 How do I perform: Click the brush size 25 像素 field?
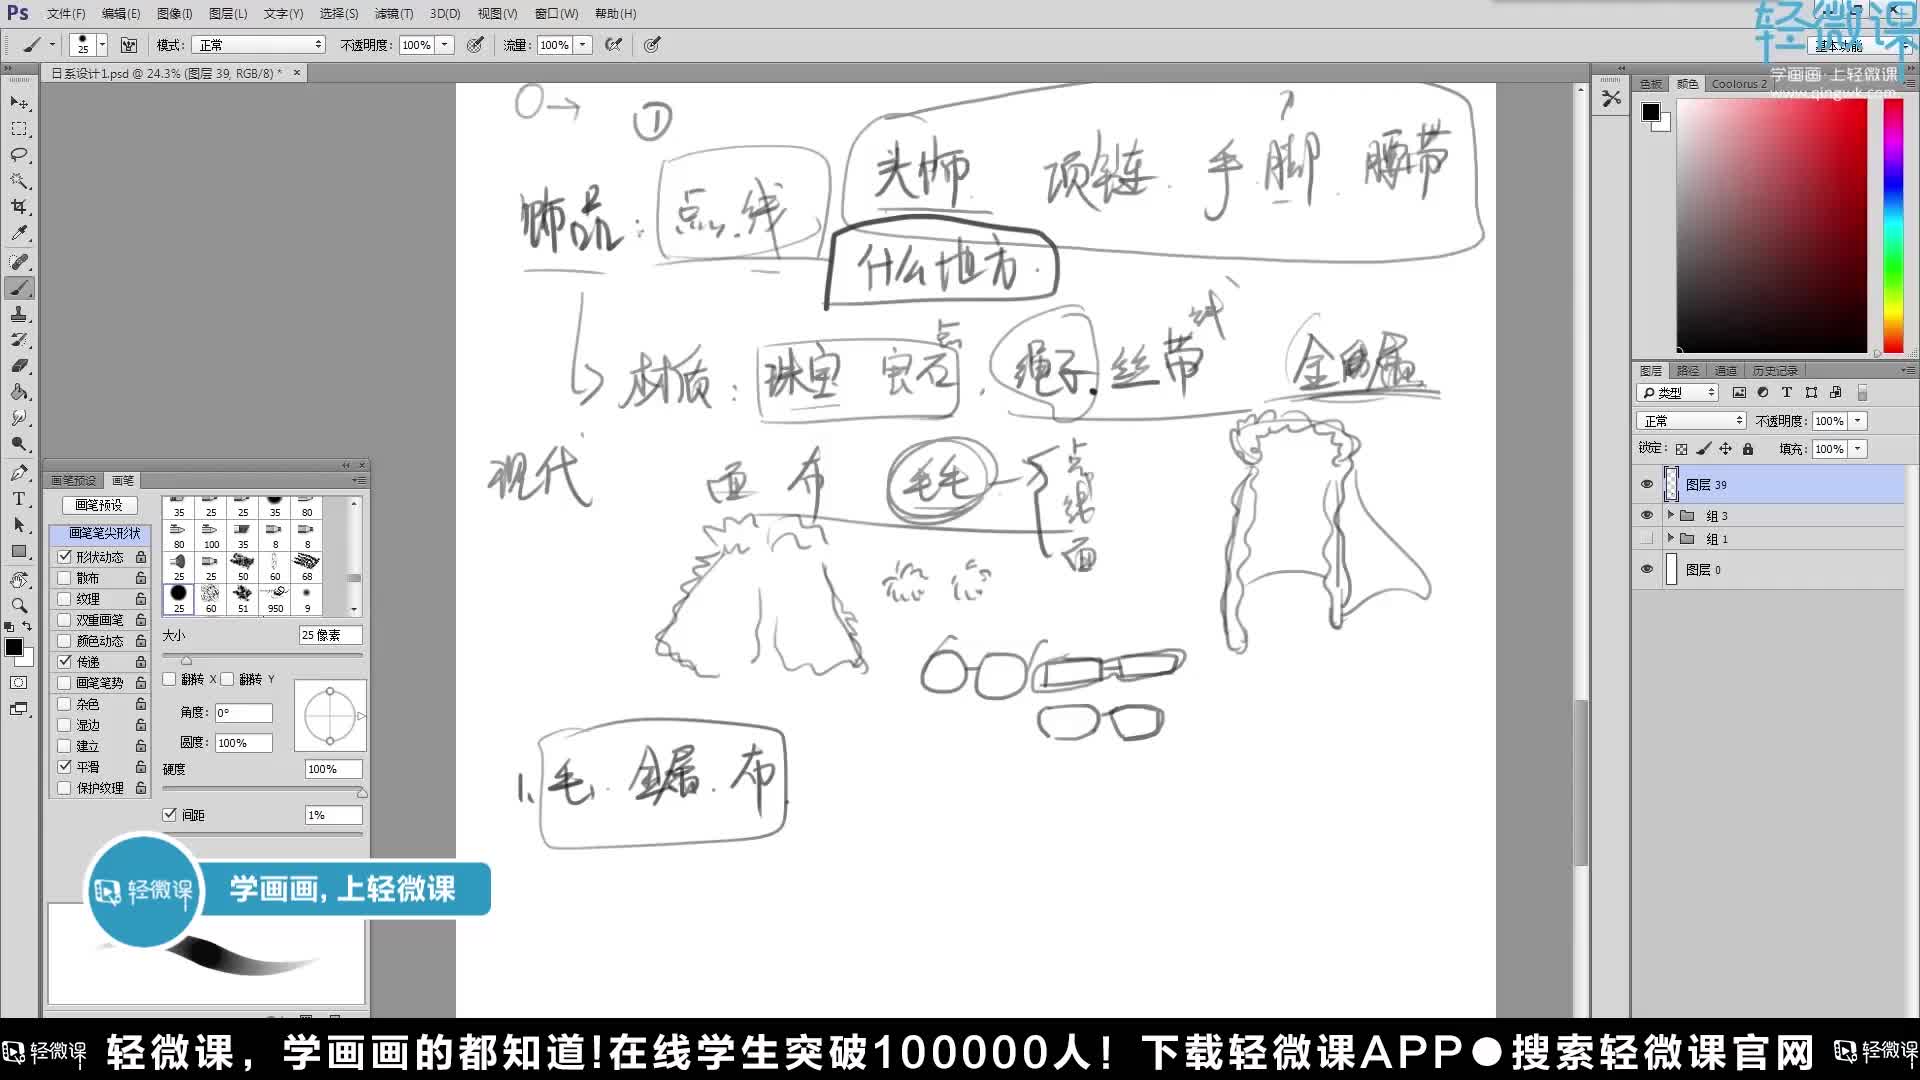[x=330, y=635]
